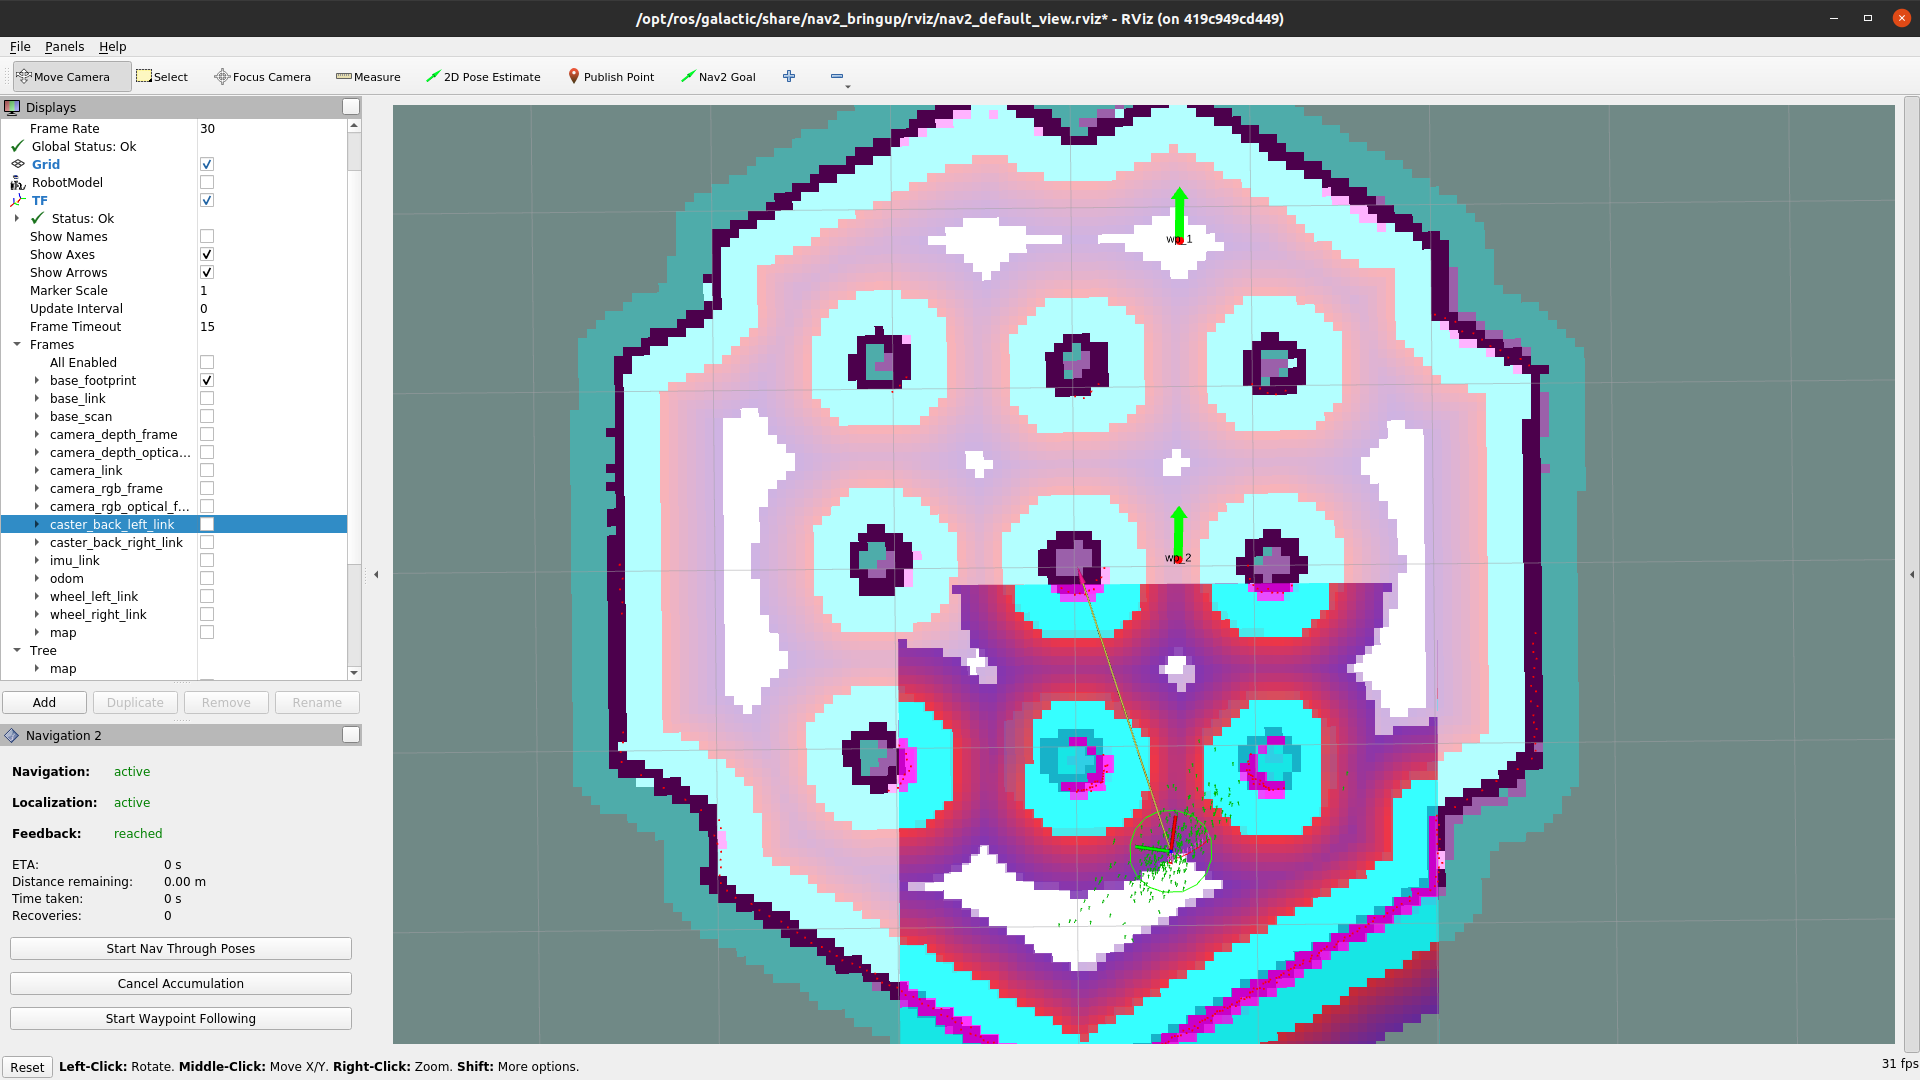Click the Navigation 2 panel icon
1920x1080 pixels.
click(12, 735)
